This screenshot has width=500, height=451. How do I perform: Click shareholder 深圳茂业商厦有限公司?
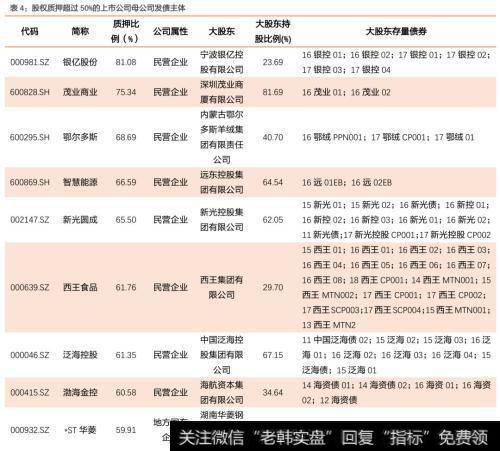(x=222, y=92)
